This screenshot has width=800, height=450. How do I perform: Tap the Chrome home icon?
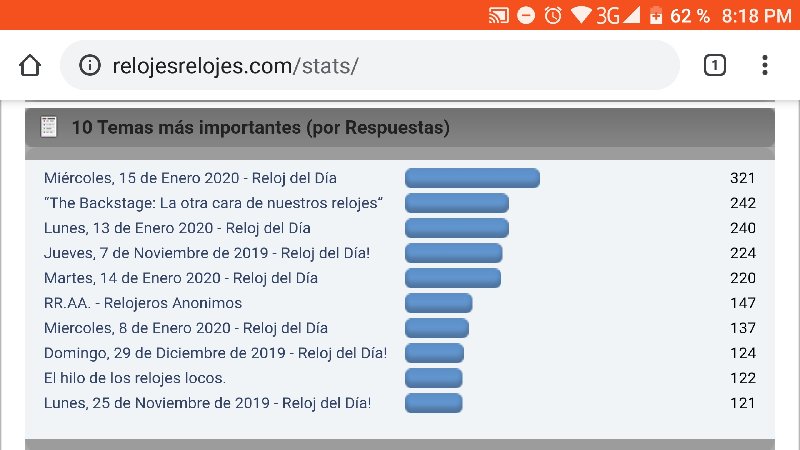pos(30,65)
